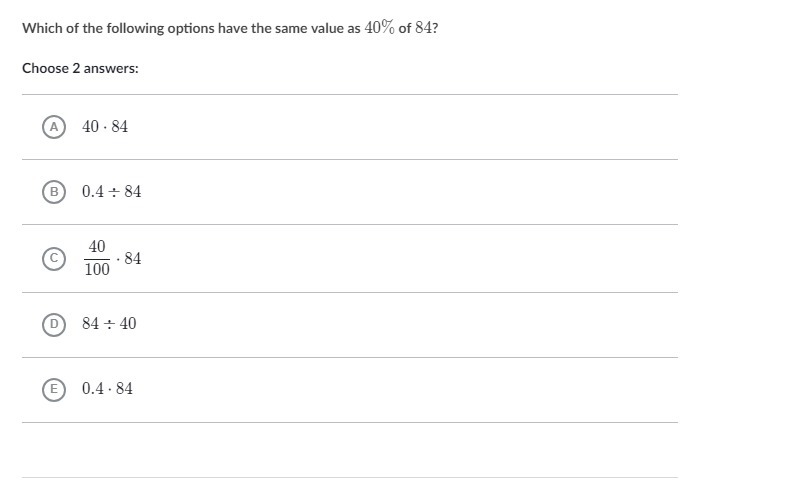
Task: Click the expression 40 · 84
Action: point(105,126)
